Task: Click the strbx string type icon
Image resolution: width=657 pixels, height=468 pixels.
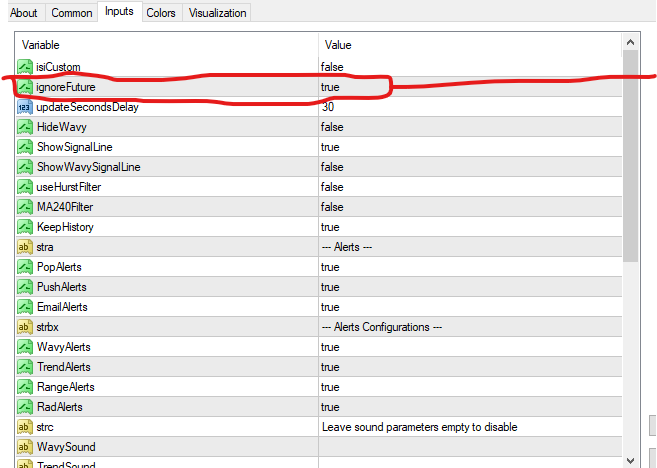Action: (25, 327)
